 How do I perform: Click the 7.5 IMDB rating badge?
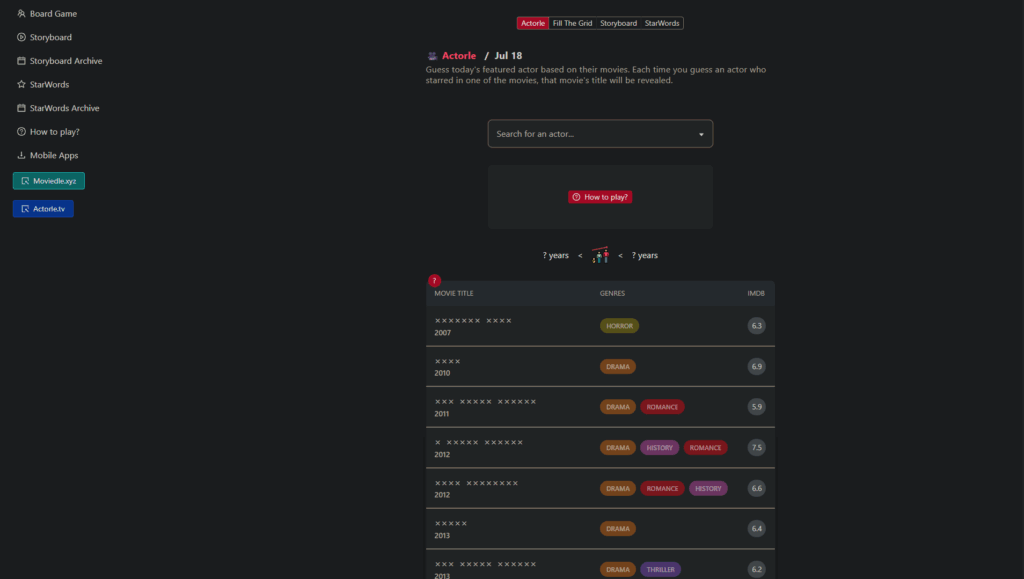click(x=756, y=448)
